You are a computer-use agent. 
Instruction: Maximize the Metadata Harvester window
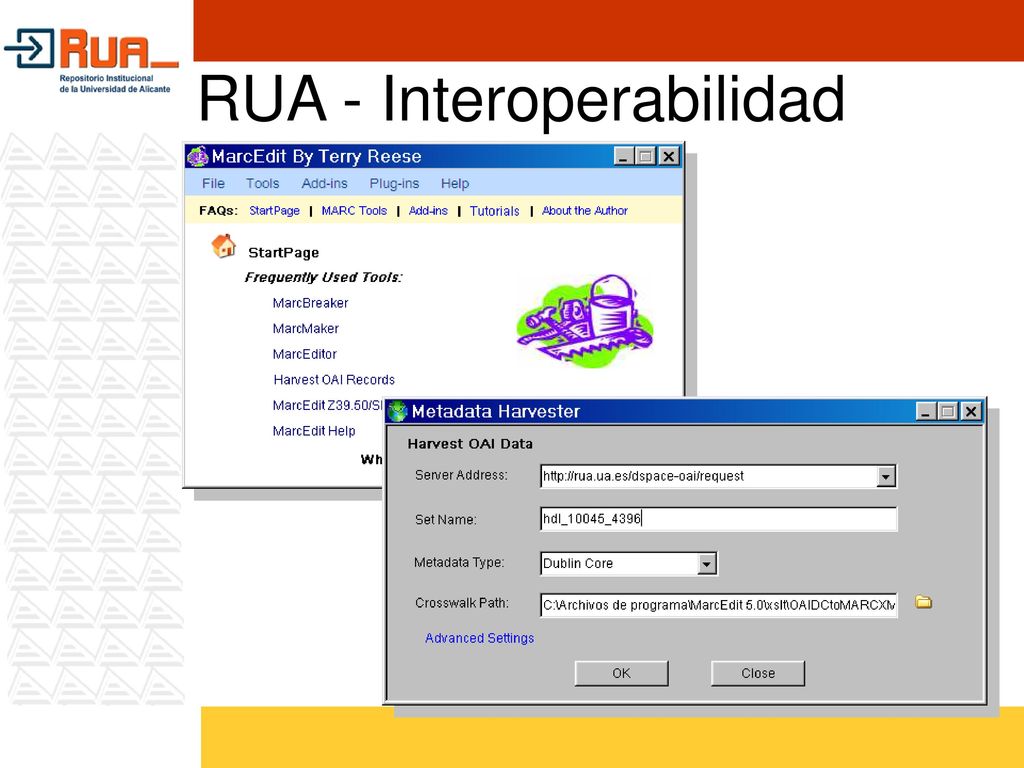(948, 411)
